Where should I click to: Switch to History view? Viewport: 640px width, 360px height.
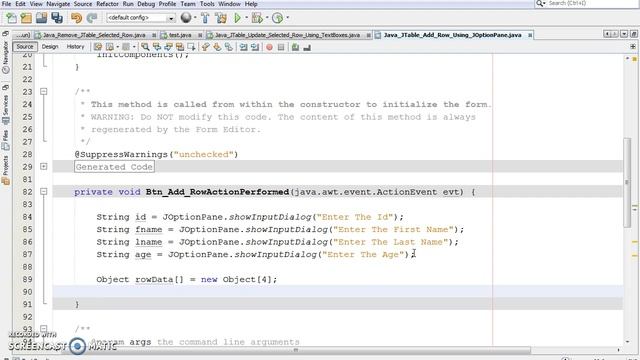point(75,47)
